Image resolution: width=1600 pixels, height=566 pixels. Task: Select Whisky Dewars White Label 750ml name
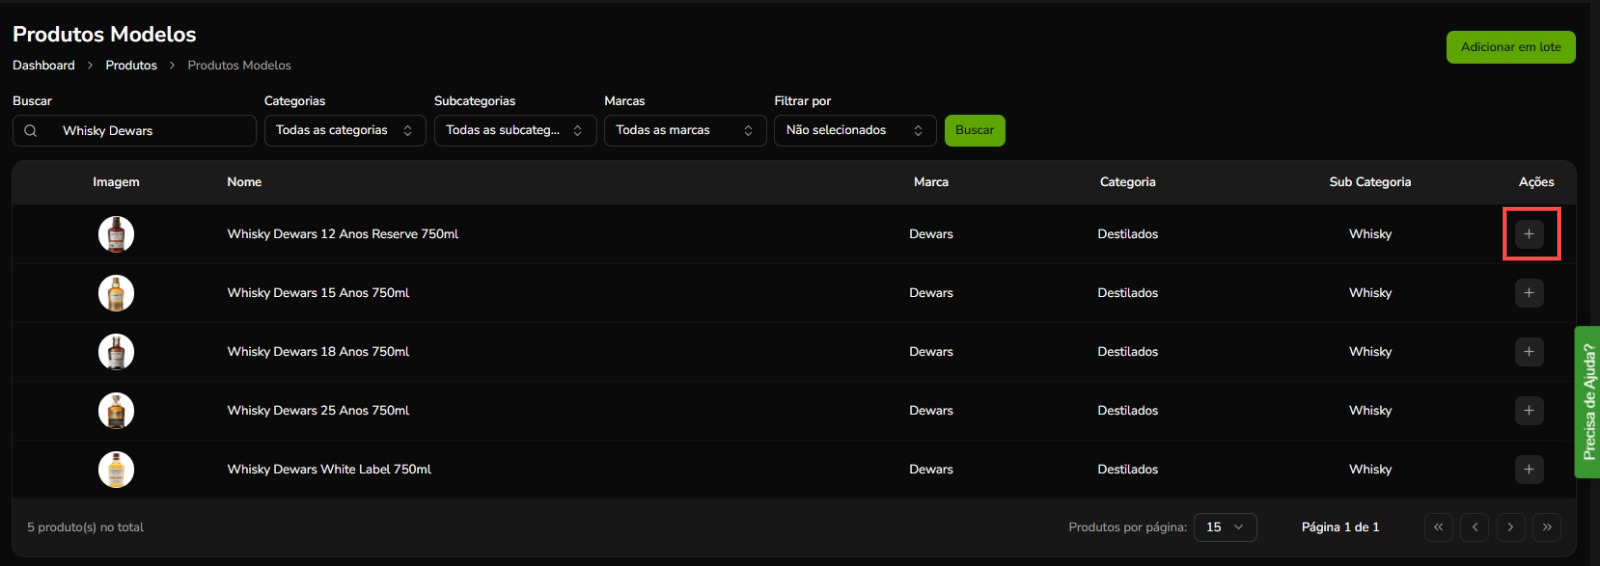(329, 470)
